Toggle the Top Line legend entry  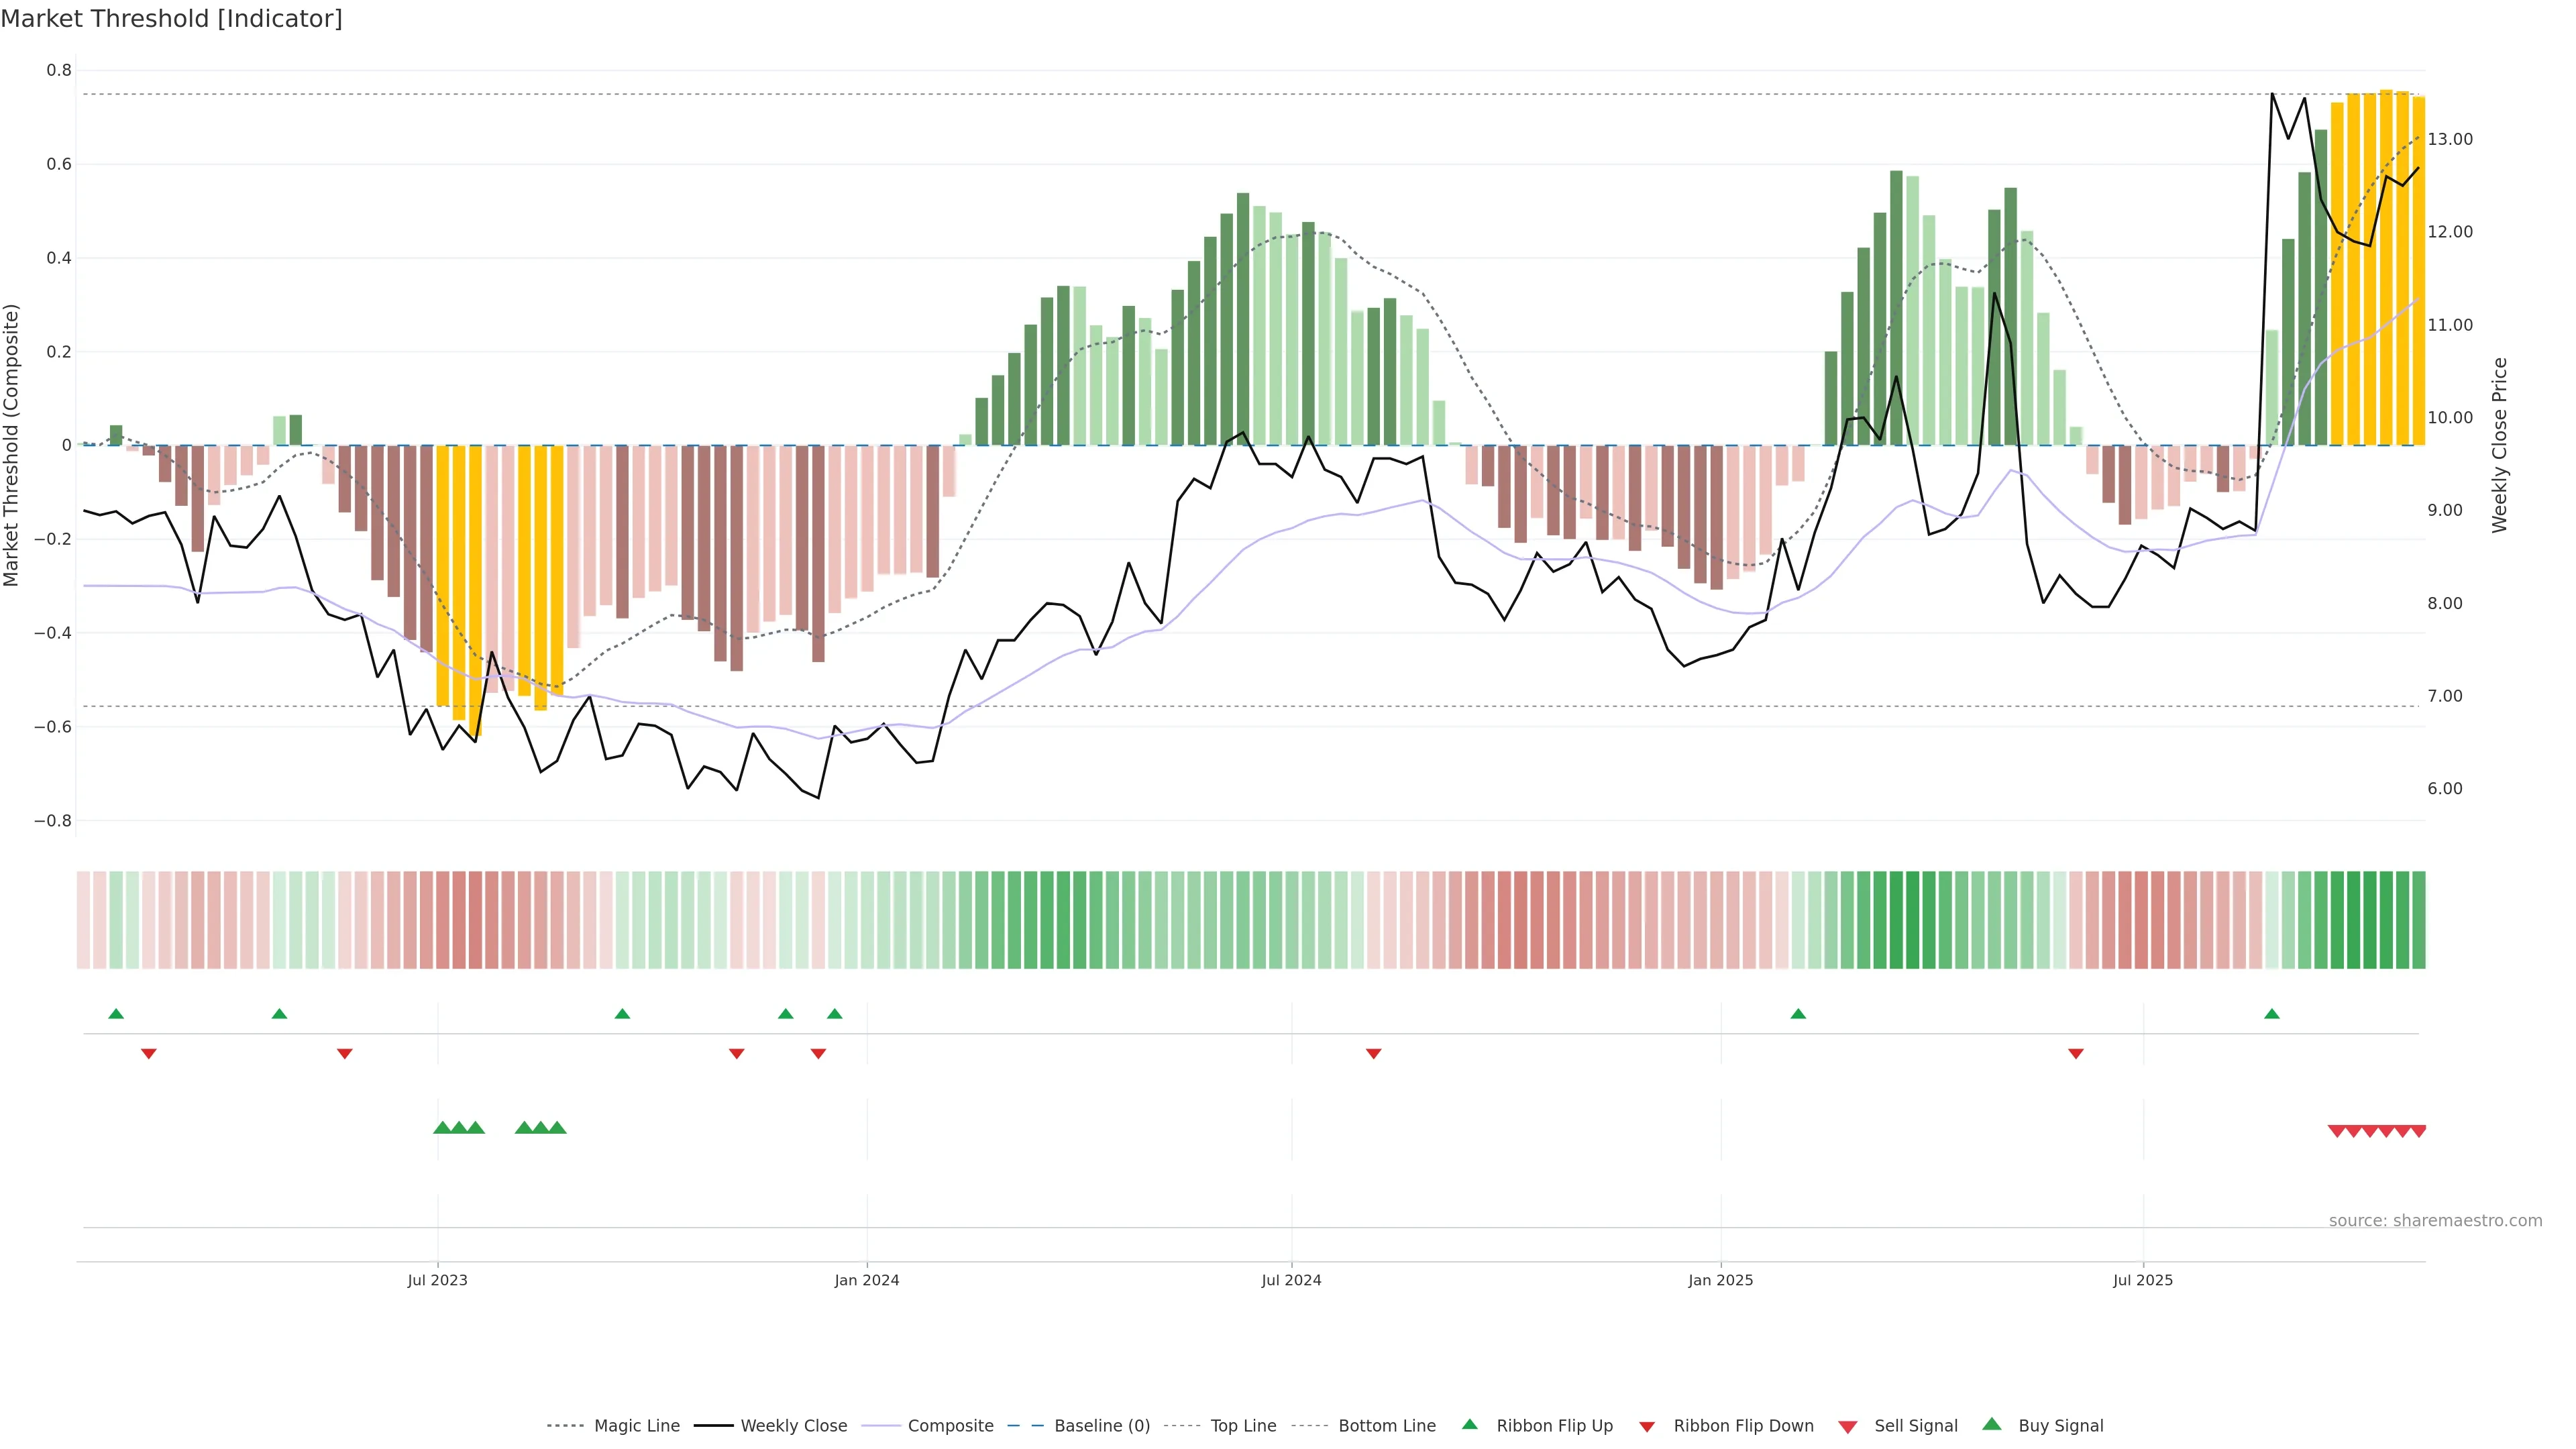click(x=1243, y=1425)
